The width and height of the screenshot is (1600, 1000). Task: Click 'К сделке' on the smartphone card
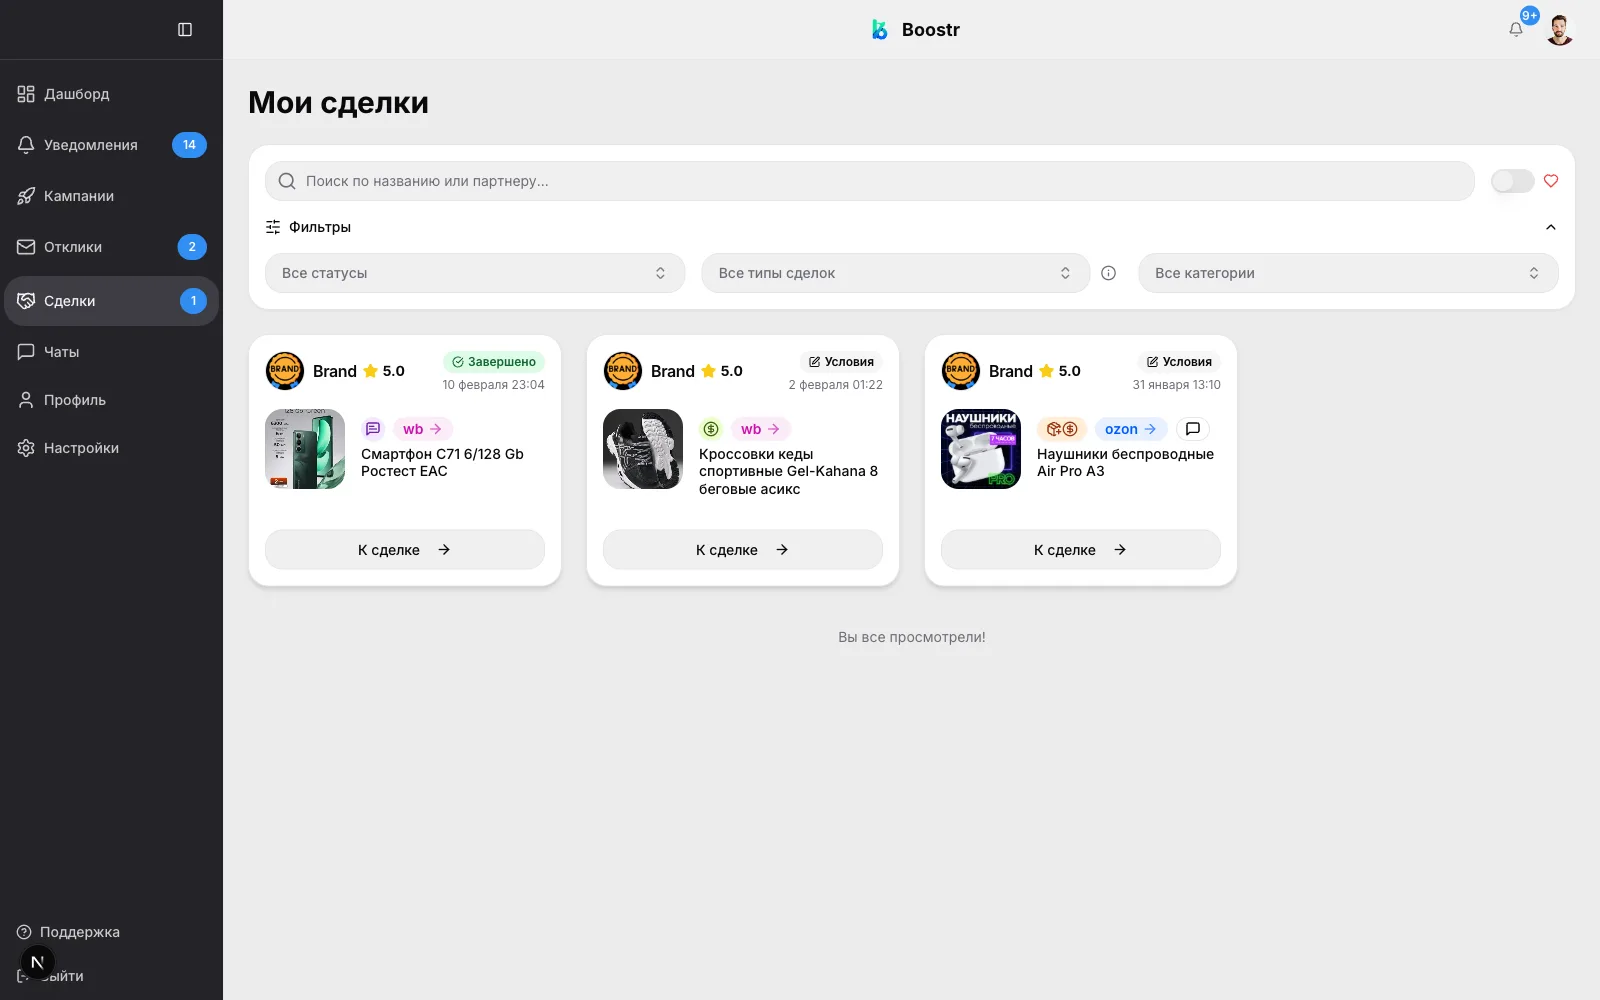[405, 550]
